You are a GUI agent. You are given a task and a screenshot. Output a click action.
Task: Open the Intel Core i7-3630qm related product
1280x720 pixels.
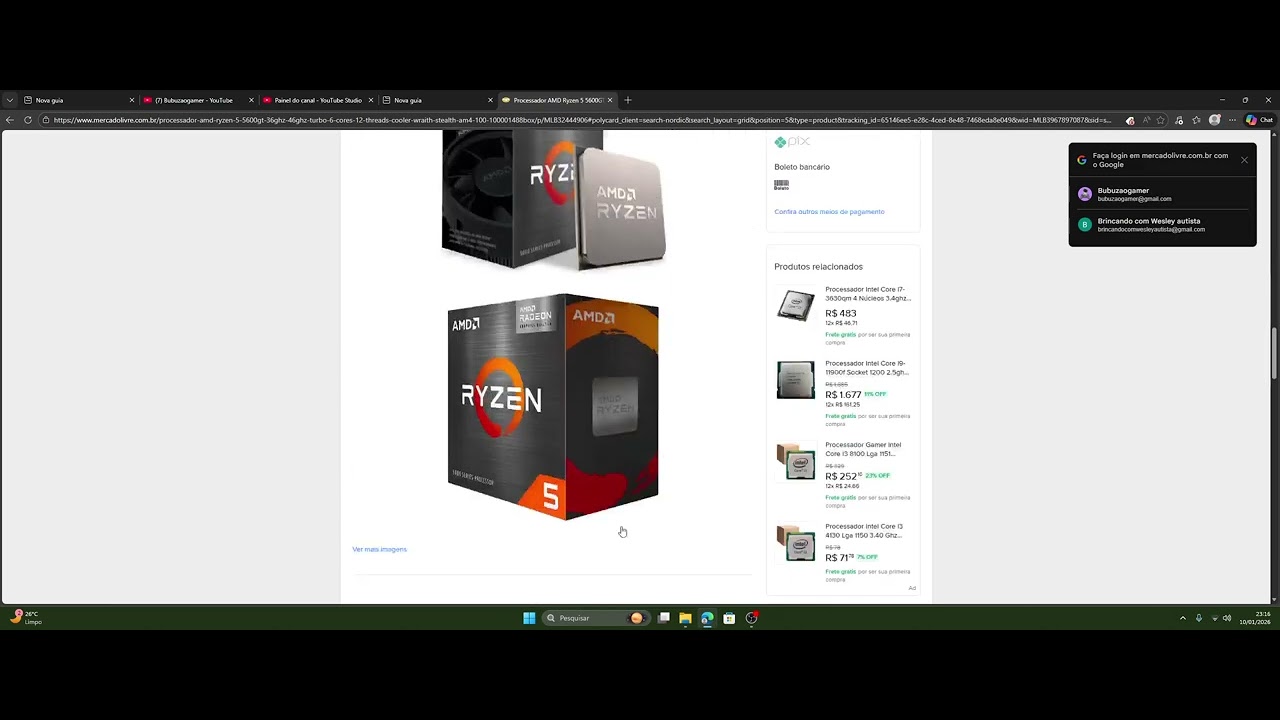point(867,294)
